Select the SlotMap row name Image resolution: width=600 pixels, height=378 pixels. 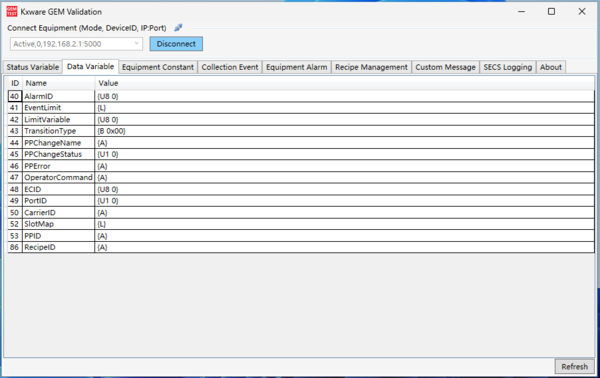click(x=58, y=224)
